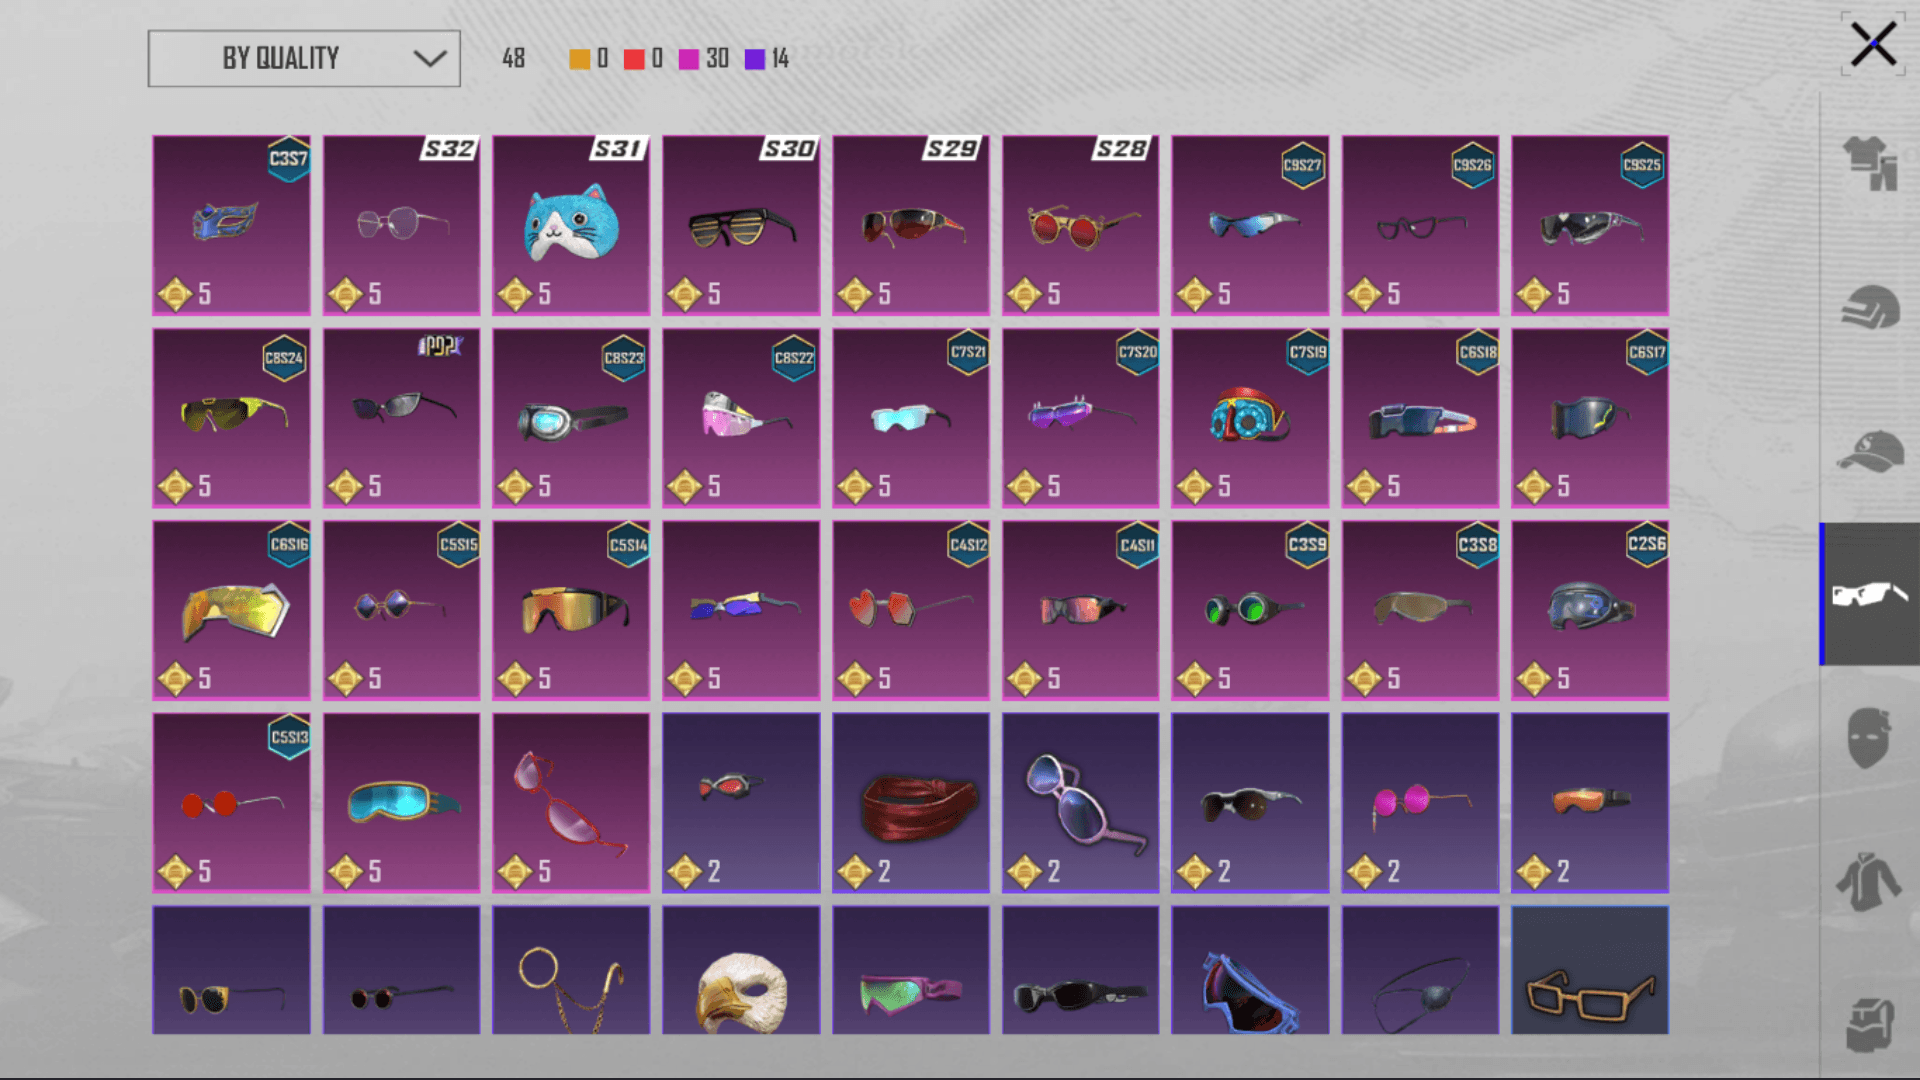
Task: Select the C5S13 red round glasses
Action: (231, 803)
